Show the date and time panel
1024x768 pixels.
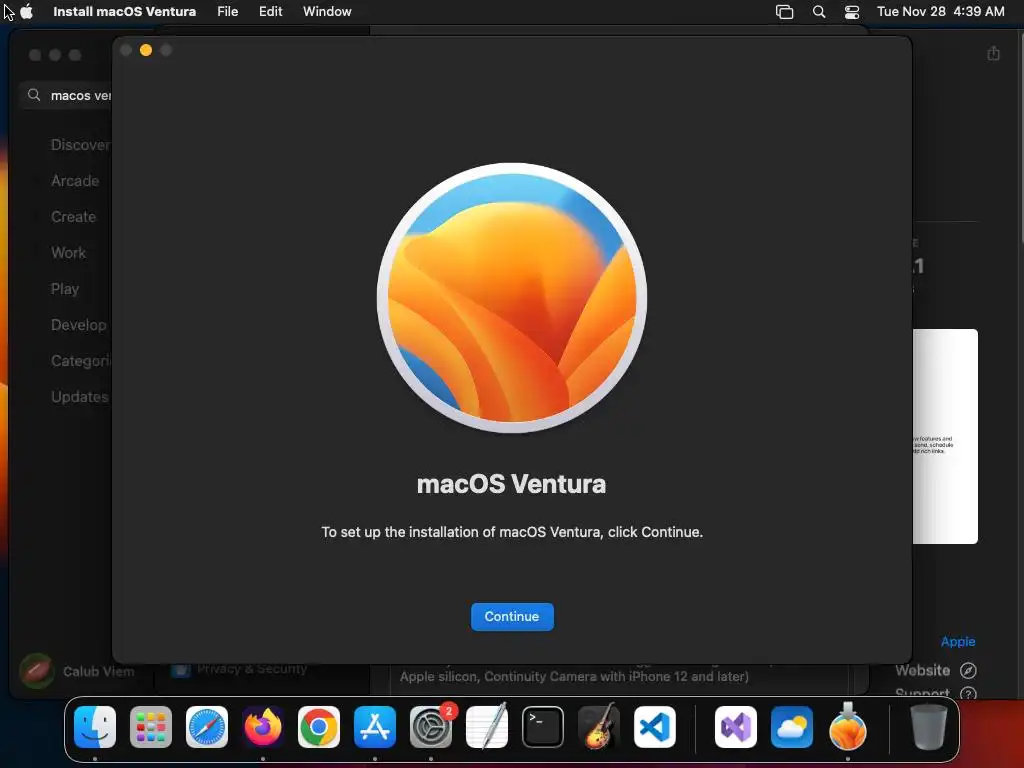pos(940,11)
